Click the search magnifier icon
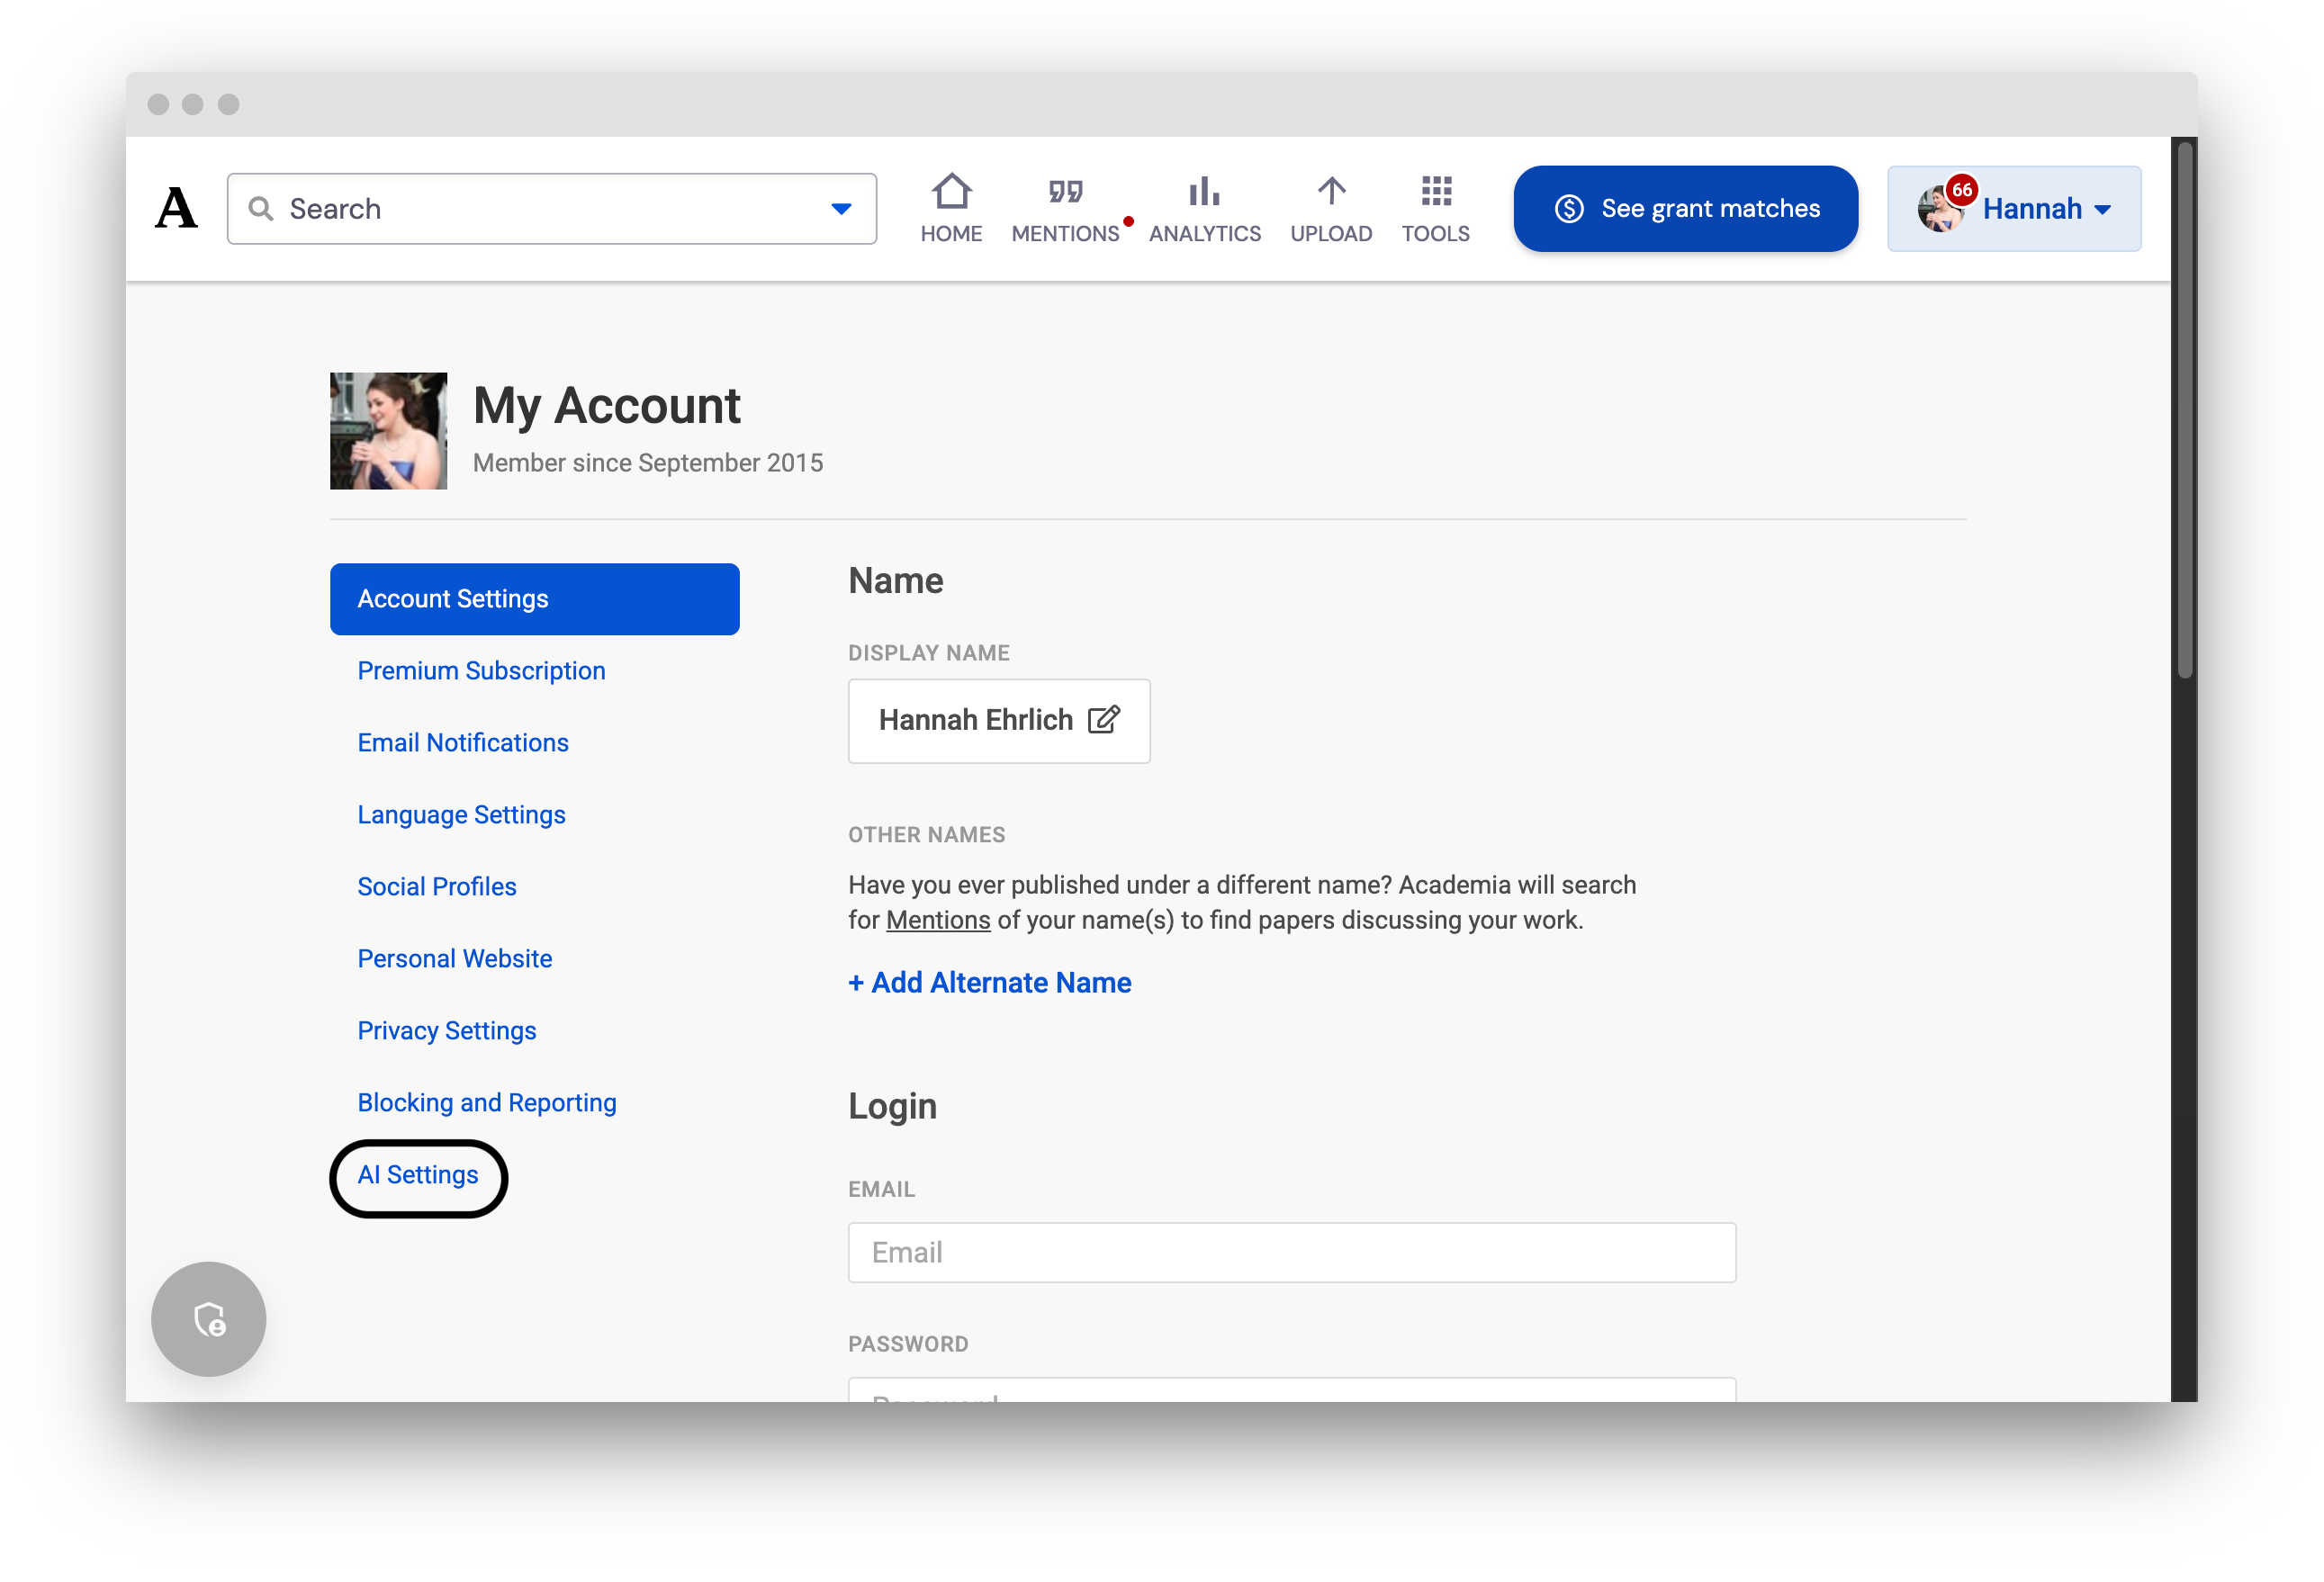 click(261, 209)
